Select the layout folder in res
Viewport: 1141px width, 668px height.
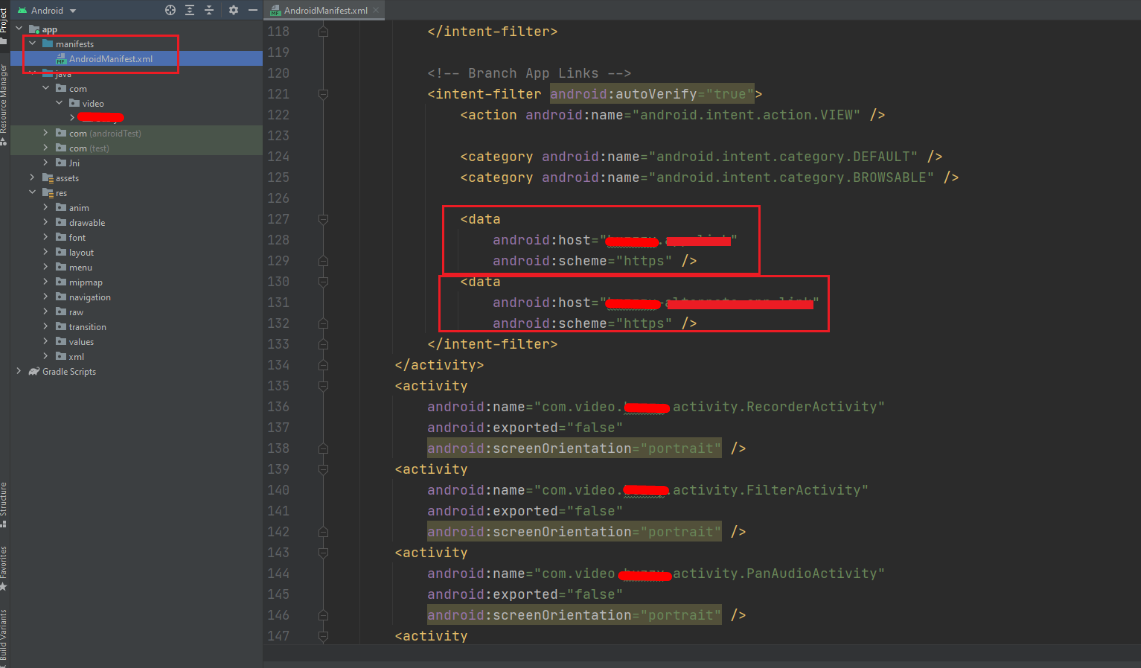[x=81, y=253]
